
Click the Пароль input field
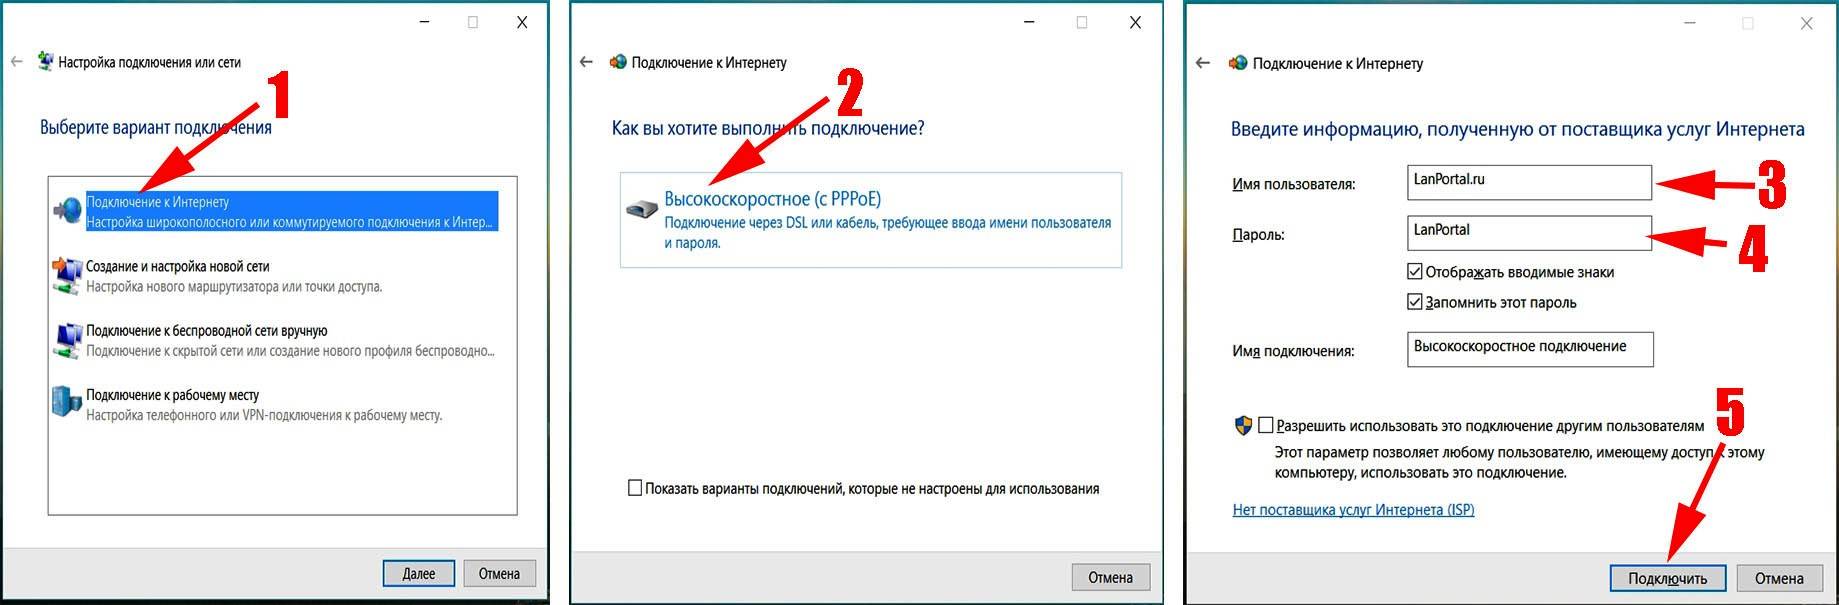tap(1529, 233)
